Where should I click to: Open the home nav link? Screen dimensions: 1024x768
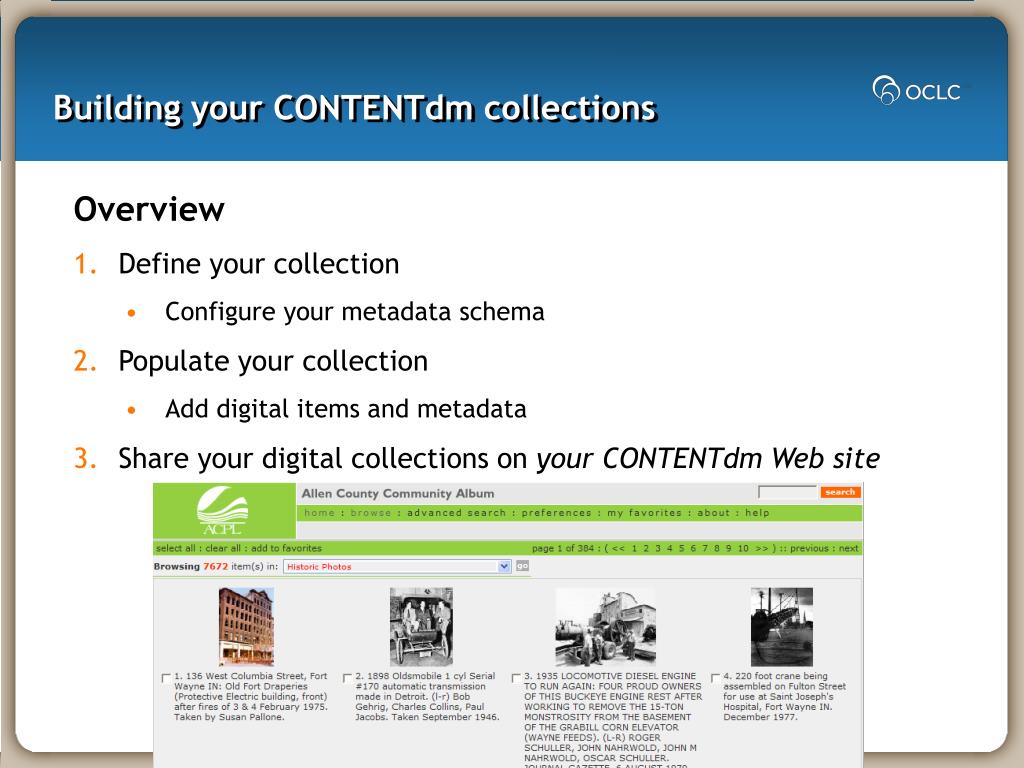pos(319,513)
